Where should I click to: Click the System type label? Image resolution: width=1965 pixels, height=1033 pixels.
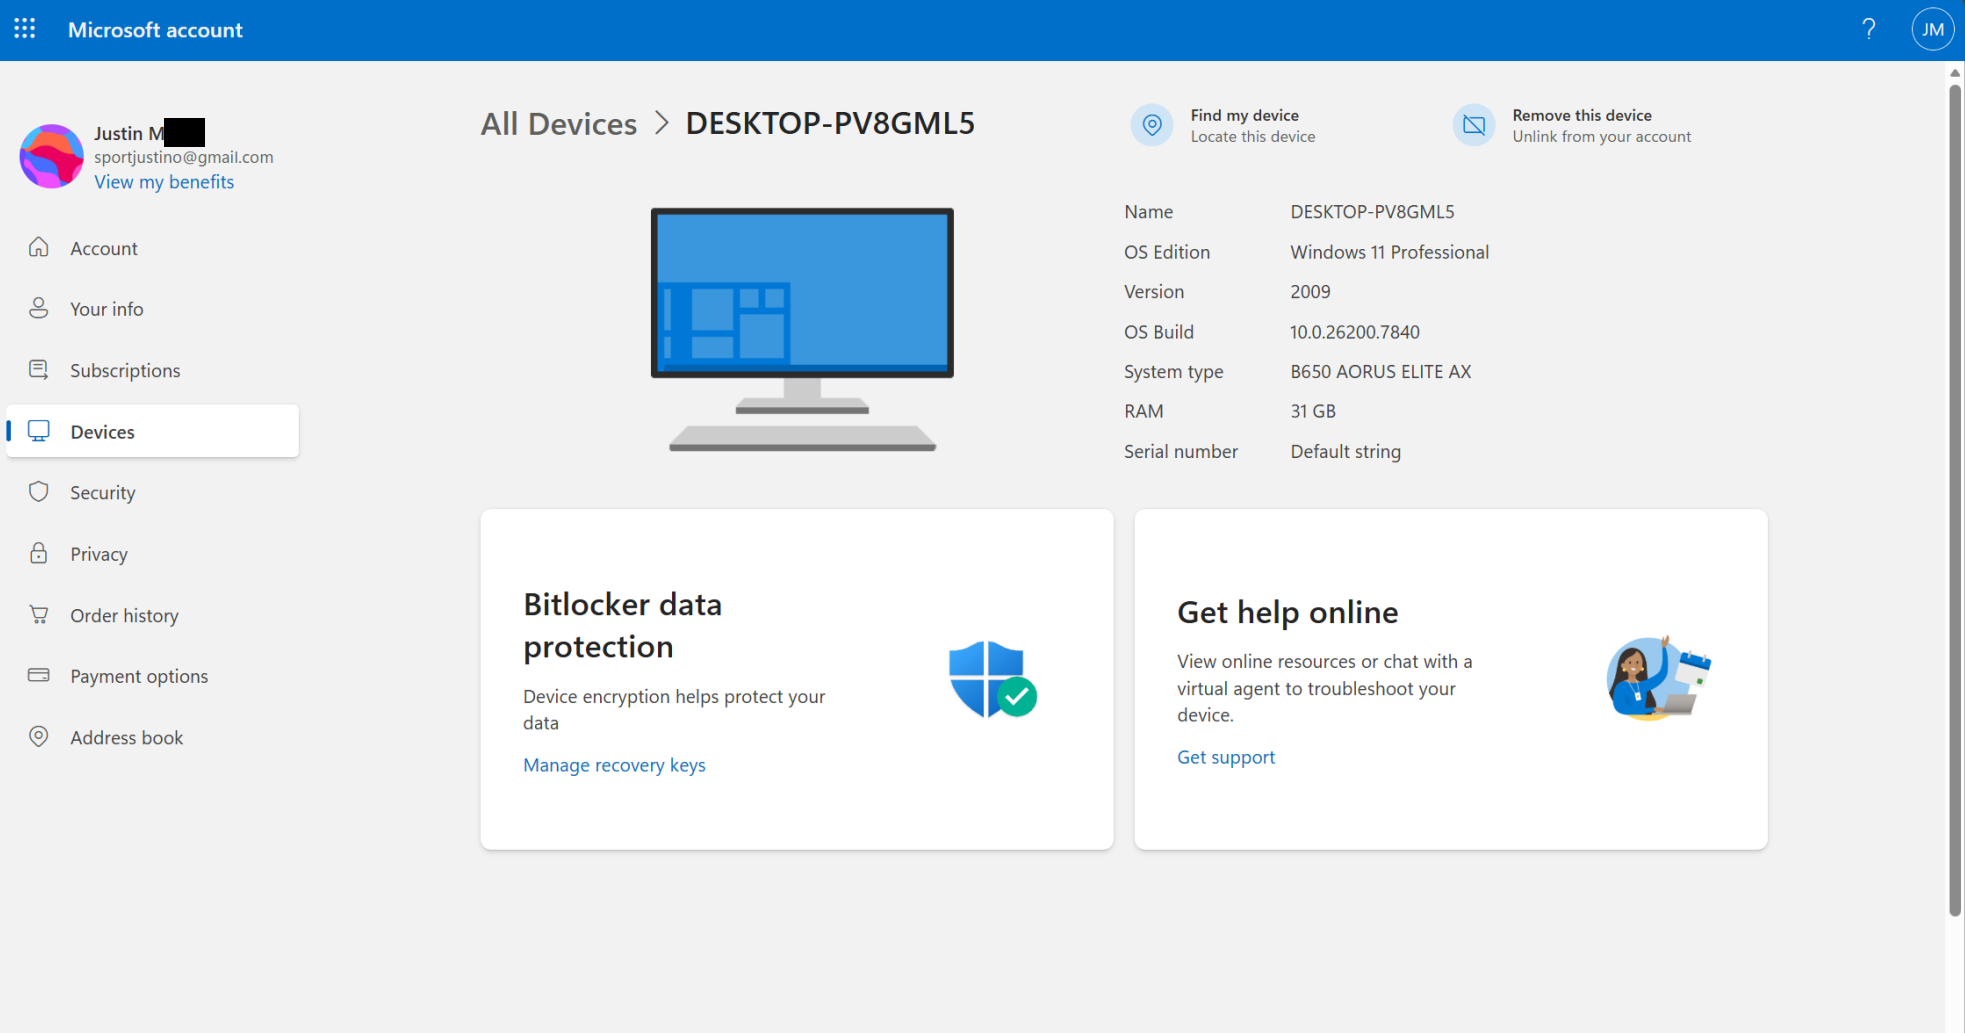[1174, 372]
